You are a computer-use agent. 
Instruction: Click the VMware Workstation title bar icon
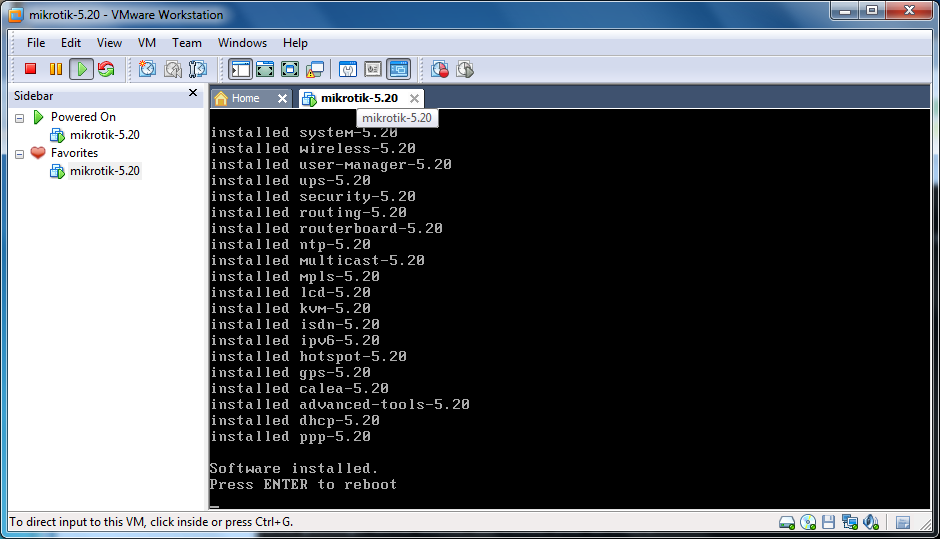[x=16, y=14]
